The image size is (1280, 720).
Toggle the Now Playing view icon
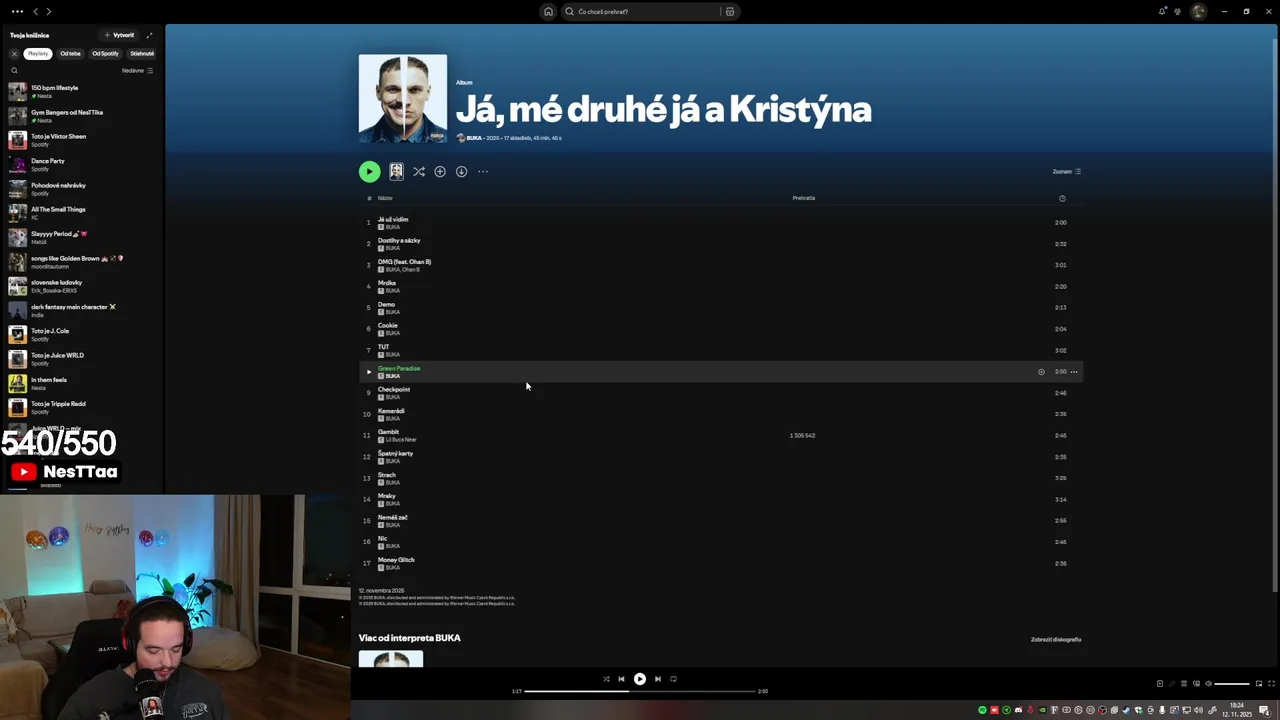click(x=1160, y=684)
